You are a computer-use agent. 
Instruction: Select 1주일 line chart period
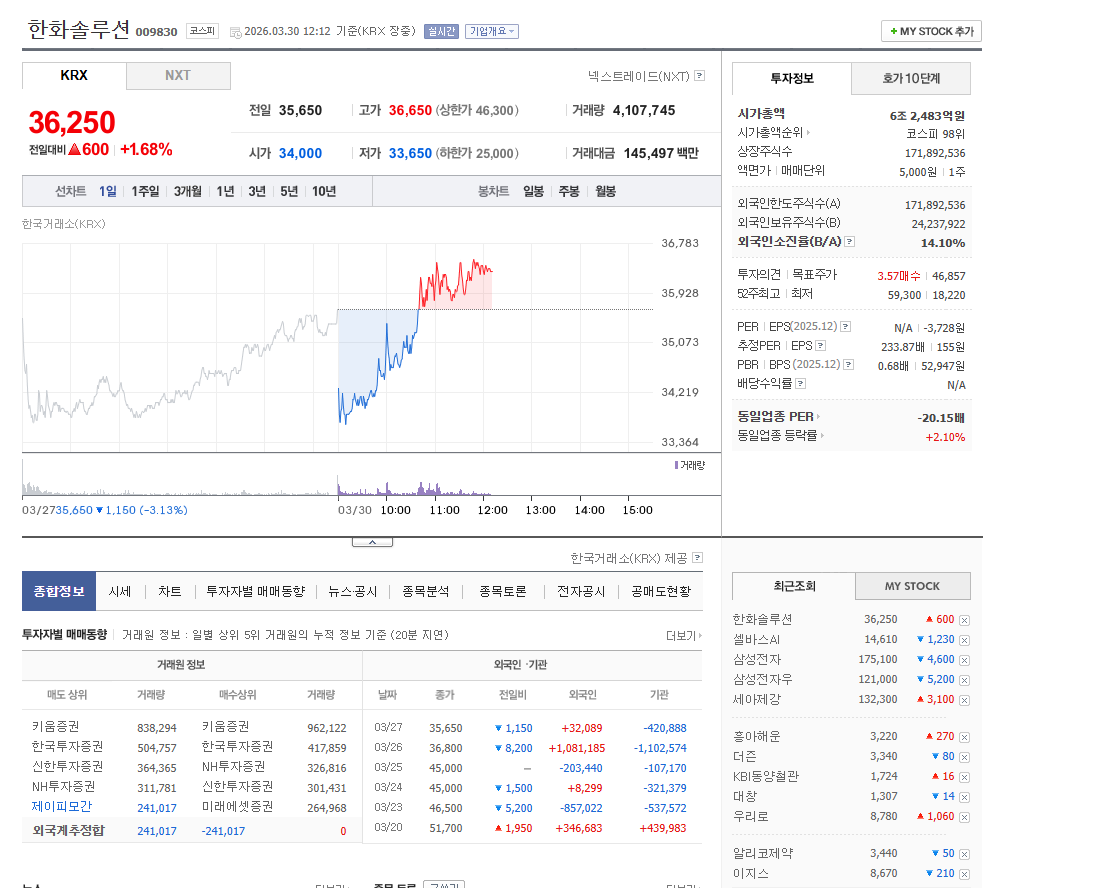[145, 191]
